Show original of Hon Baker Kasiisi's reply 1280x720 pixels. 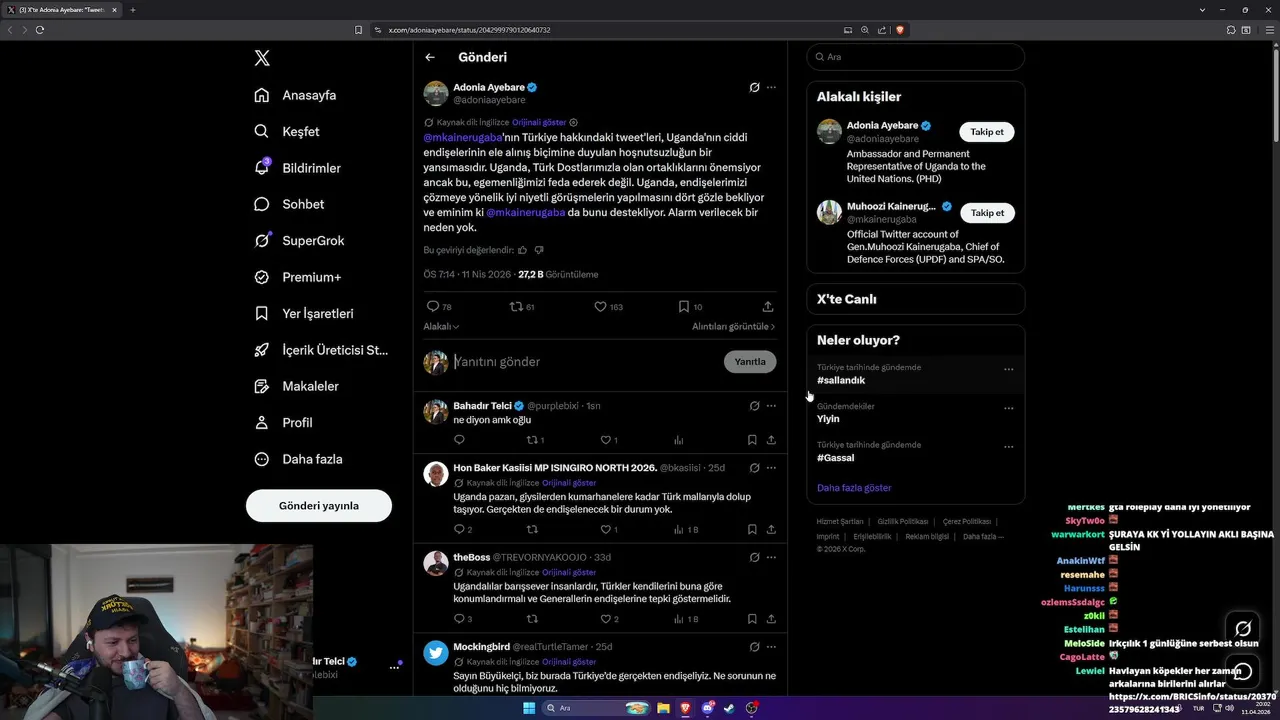click(569, 483)
